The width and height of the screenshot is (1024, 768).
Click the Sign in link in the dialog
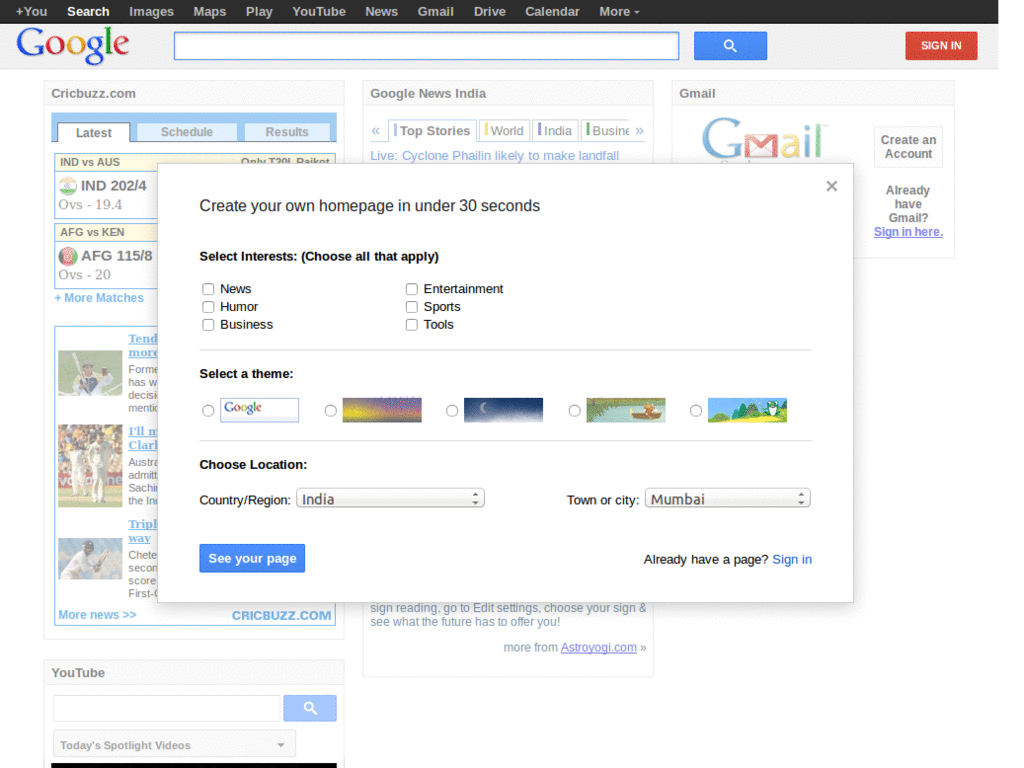point(792,560)
